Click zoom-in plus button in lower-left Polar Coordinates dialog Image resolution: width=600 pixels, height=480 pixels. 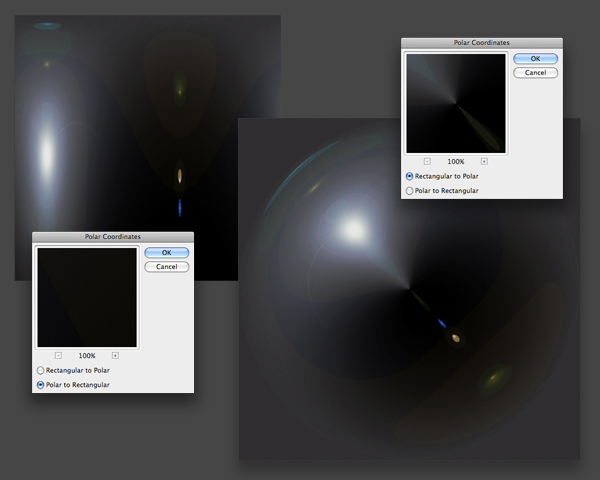(115, 355)
